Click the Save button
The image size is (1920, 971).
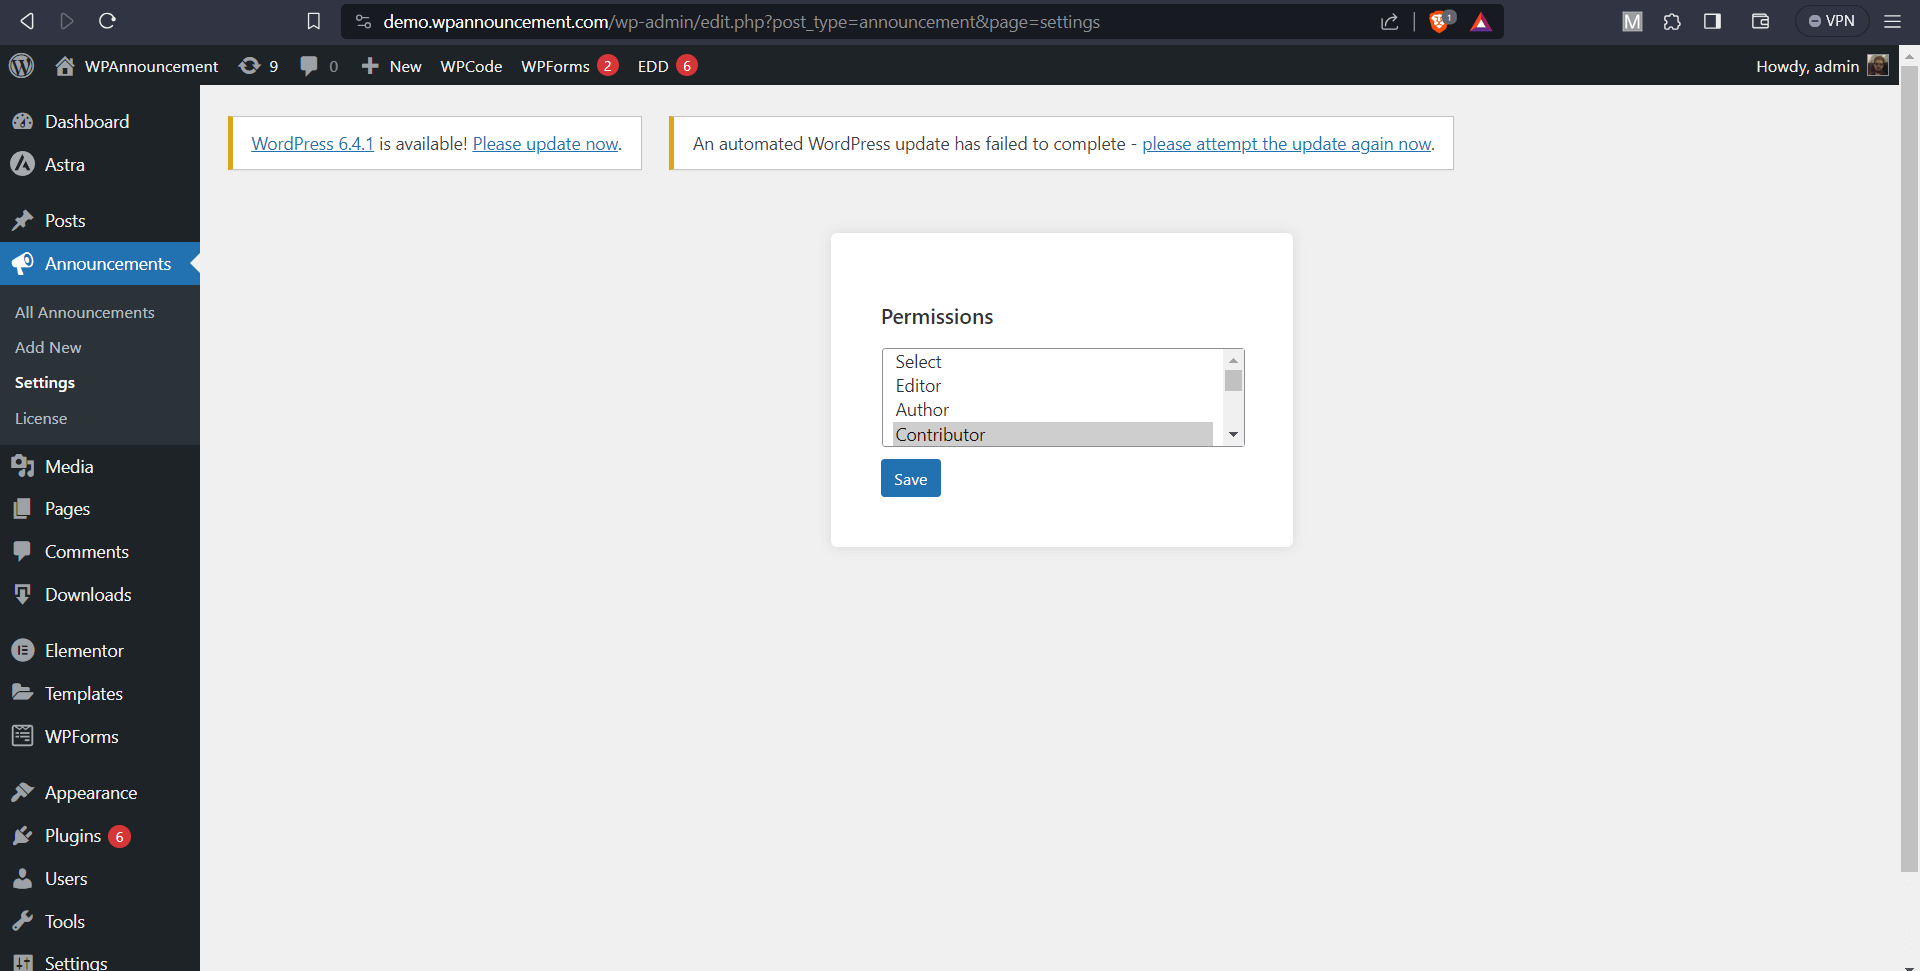click(x=910, y=479)
